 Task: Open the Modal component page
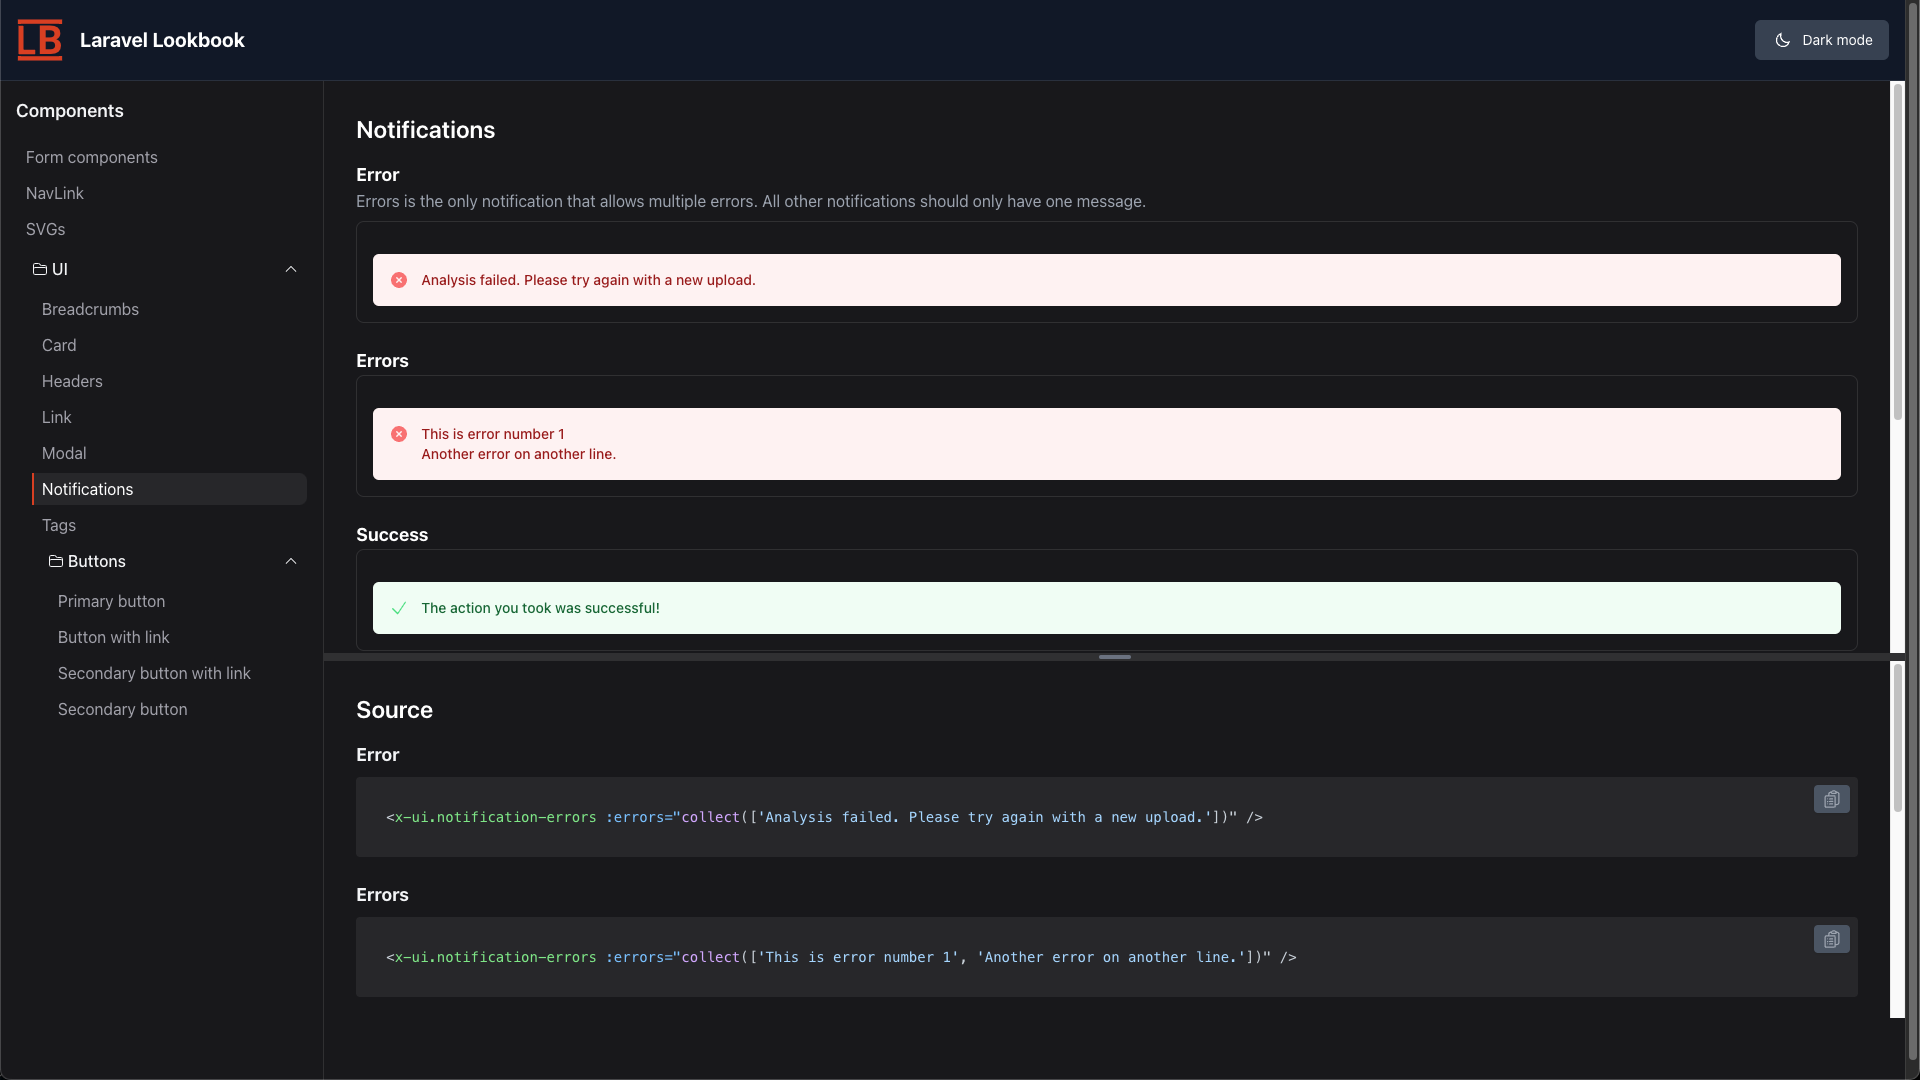[x=64, y=454]
